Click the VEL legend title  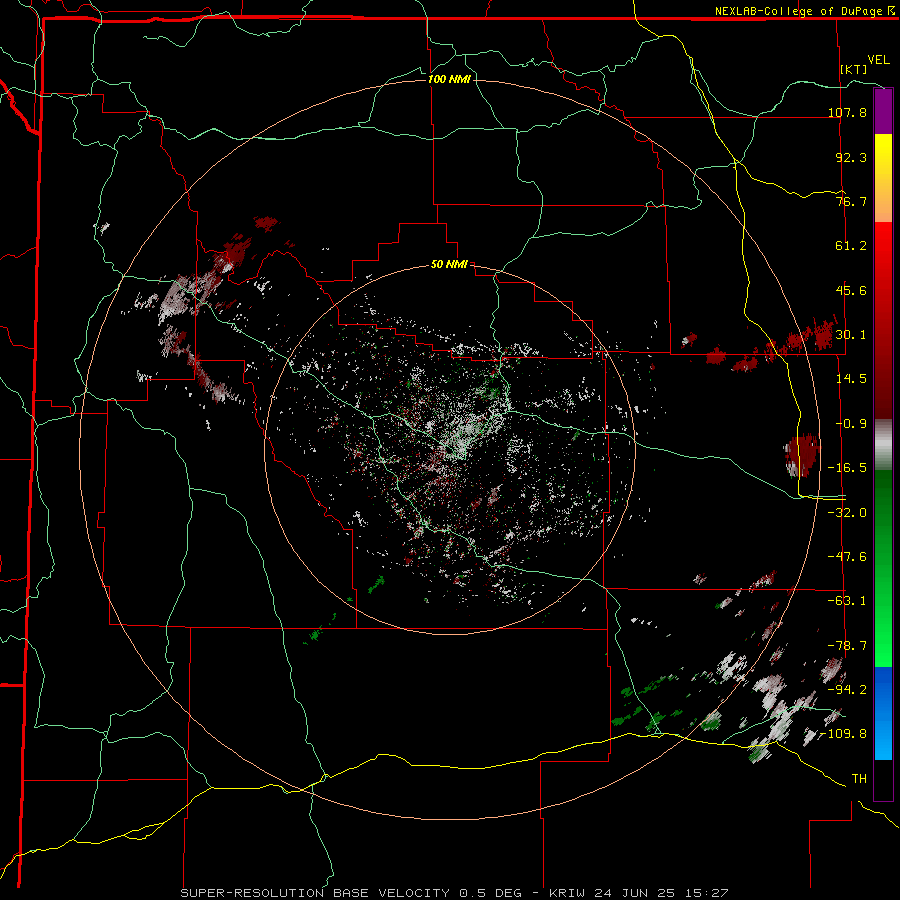[878, 60]
